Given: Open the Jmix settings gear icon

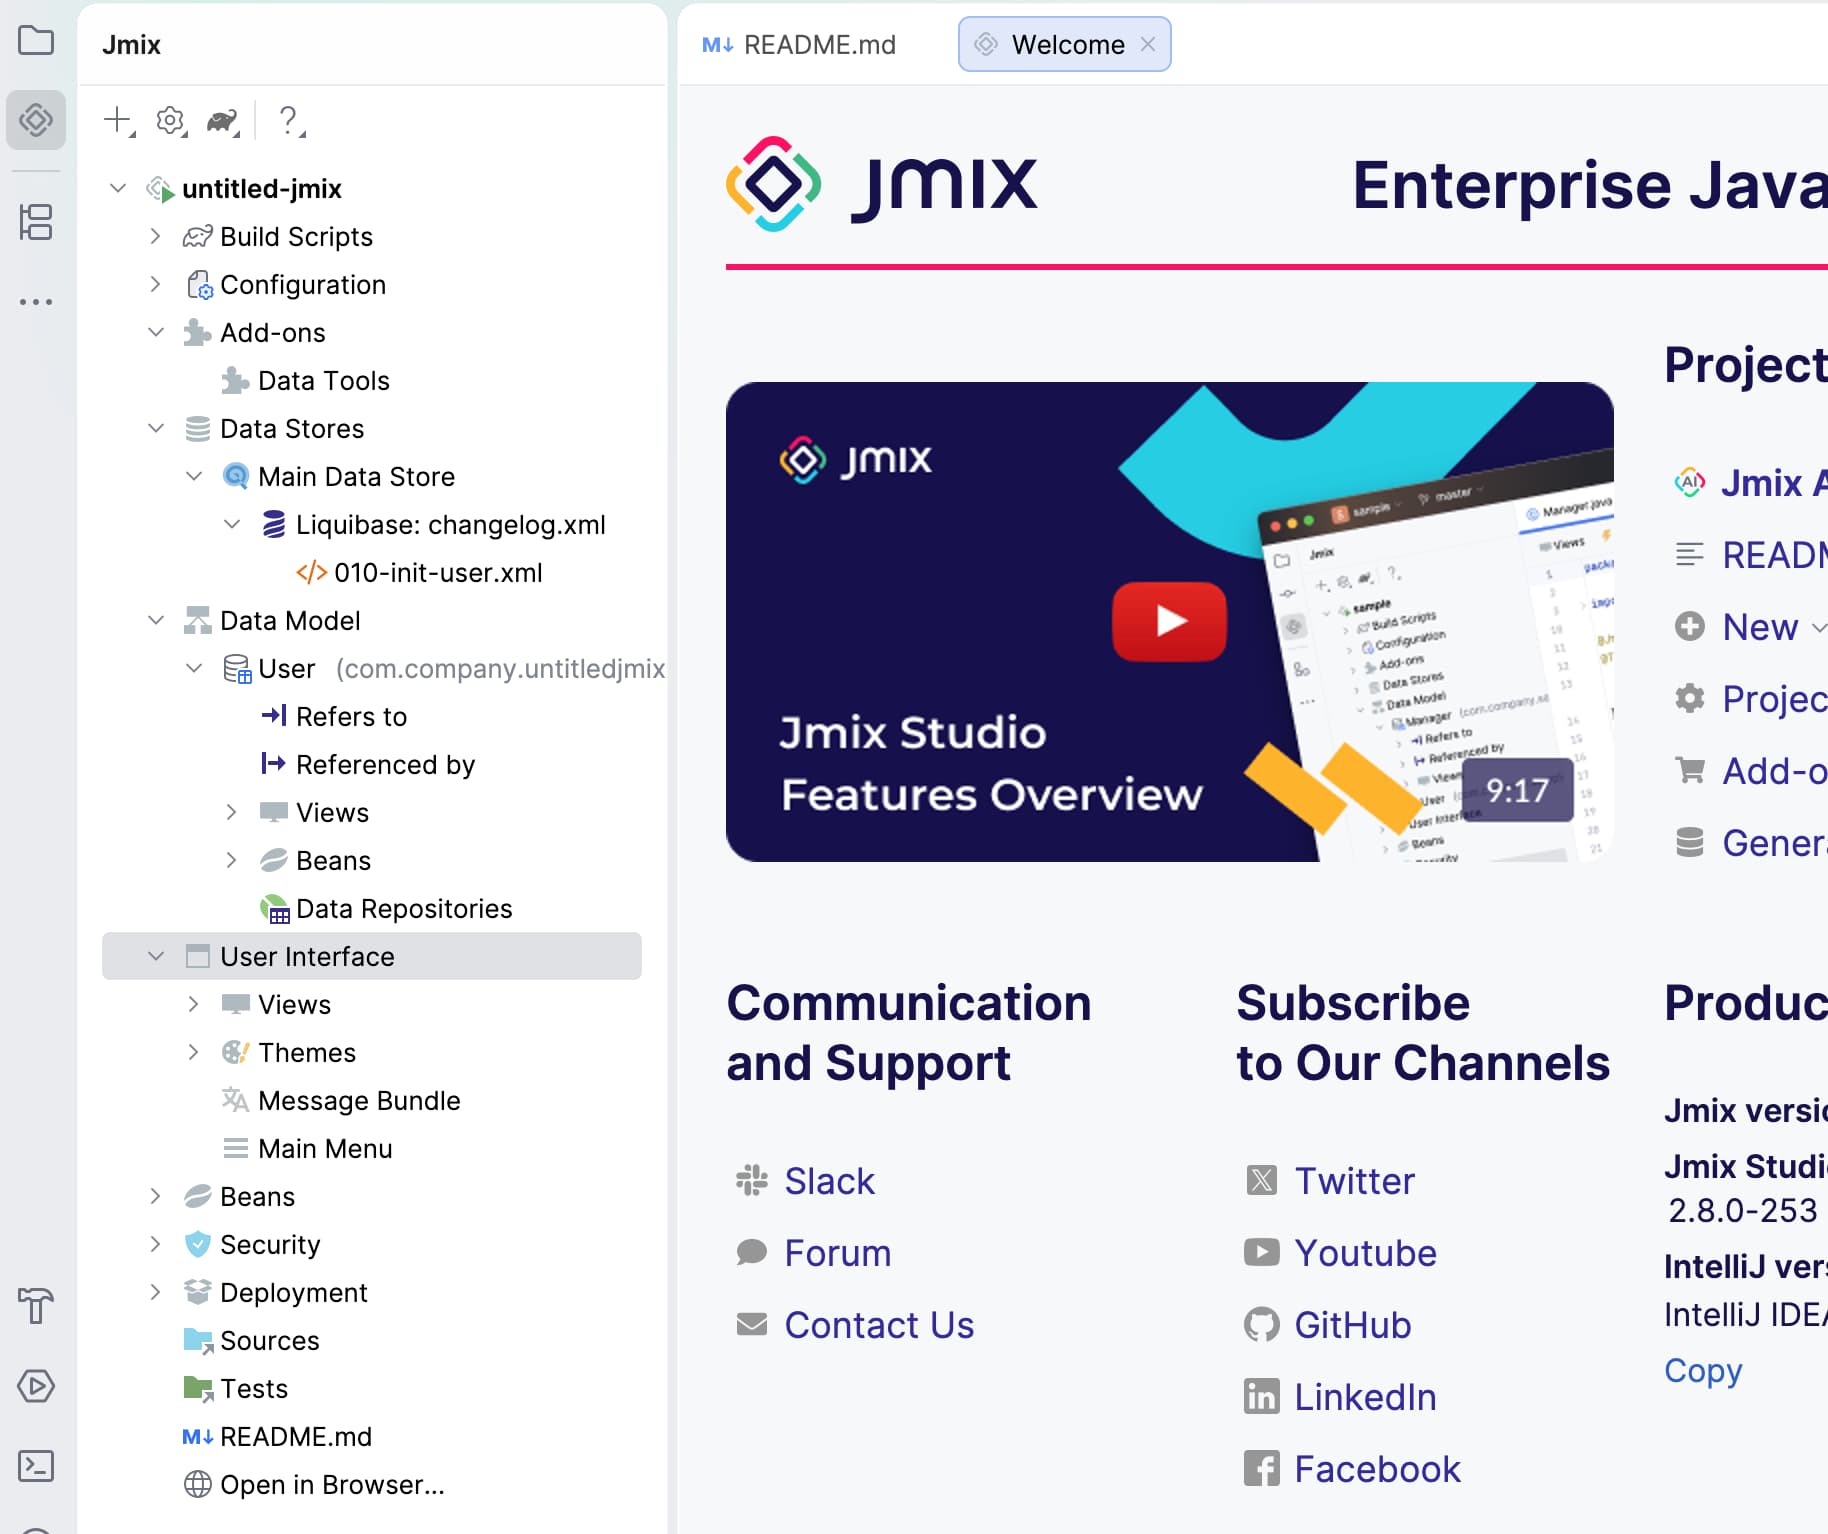Looking at the screenshot, I should (170, 120).
